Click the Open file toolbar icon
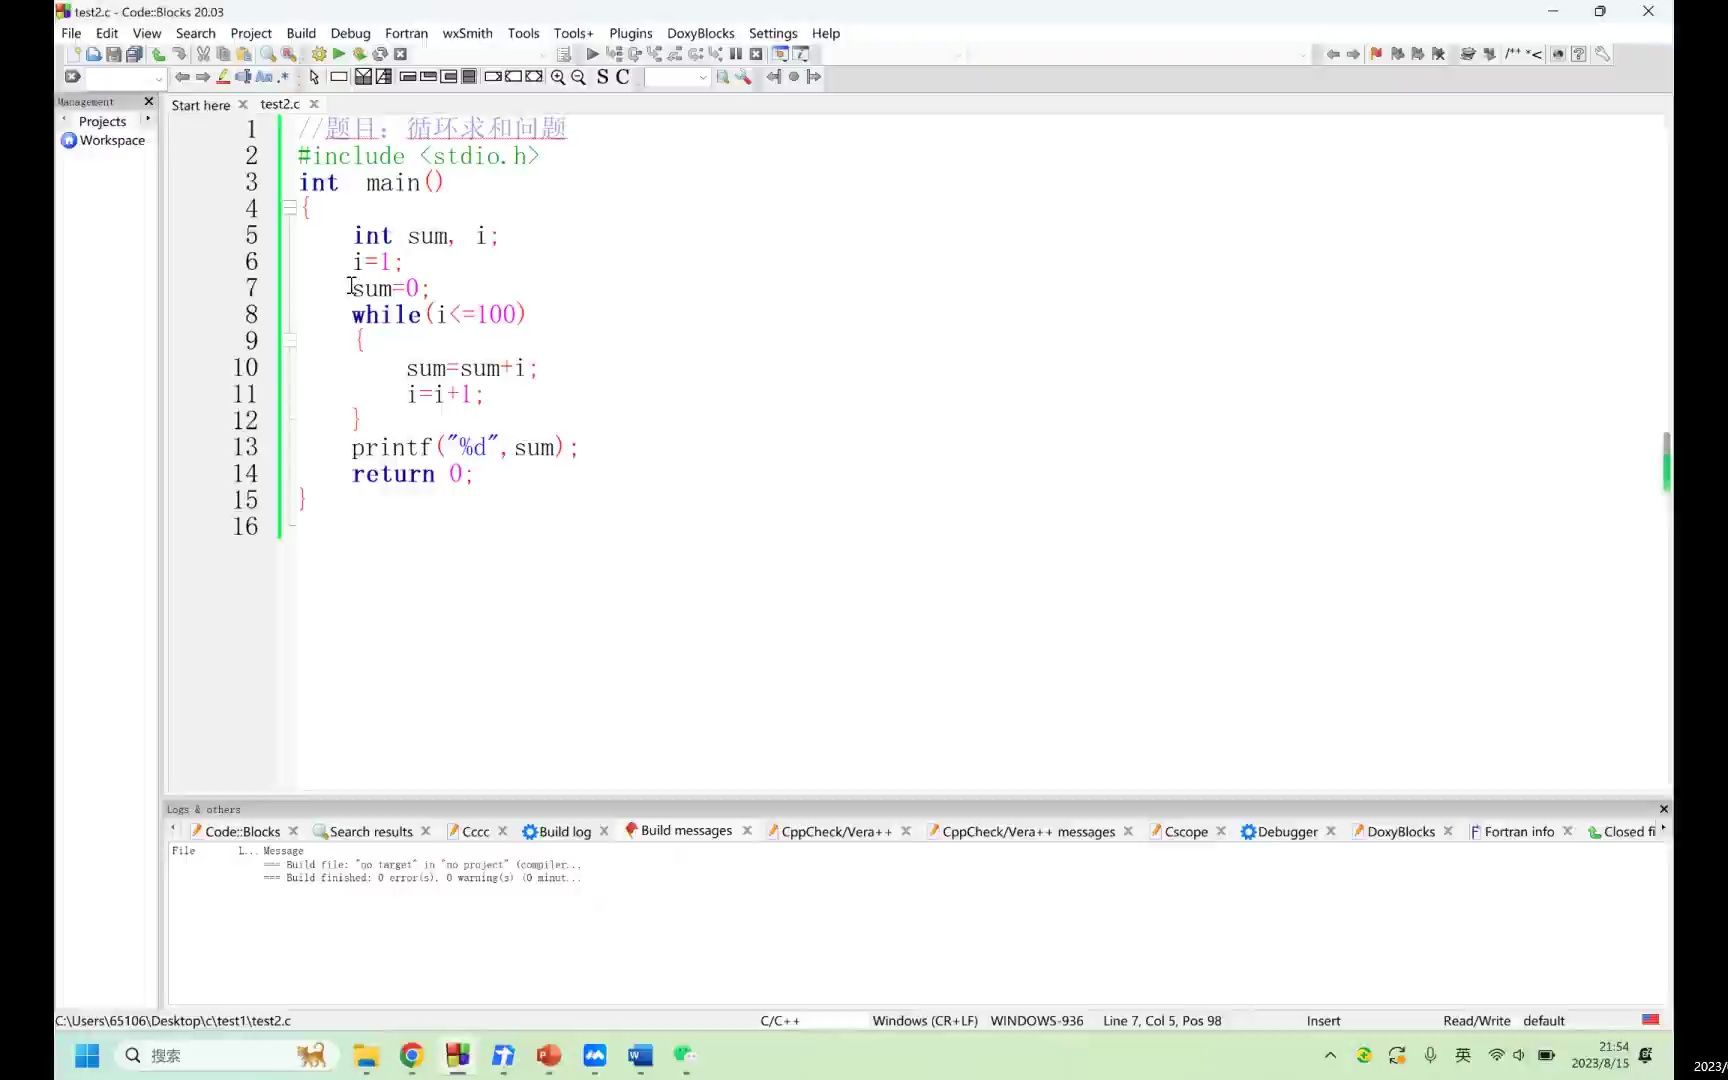Screen dimensions: 1728x1080 93,54
